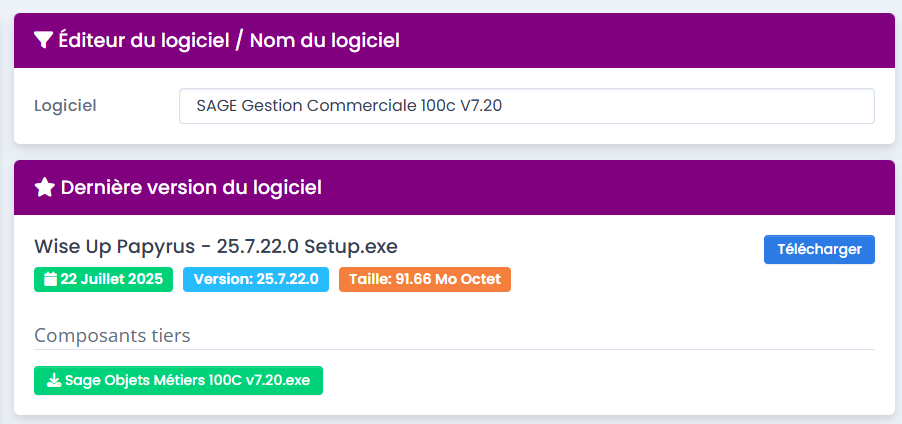
Task: Focus the Logiciel text input field
Action: [526, 105]
